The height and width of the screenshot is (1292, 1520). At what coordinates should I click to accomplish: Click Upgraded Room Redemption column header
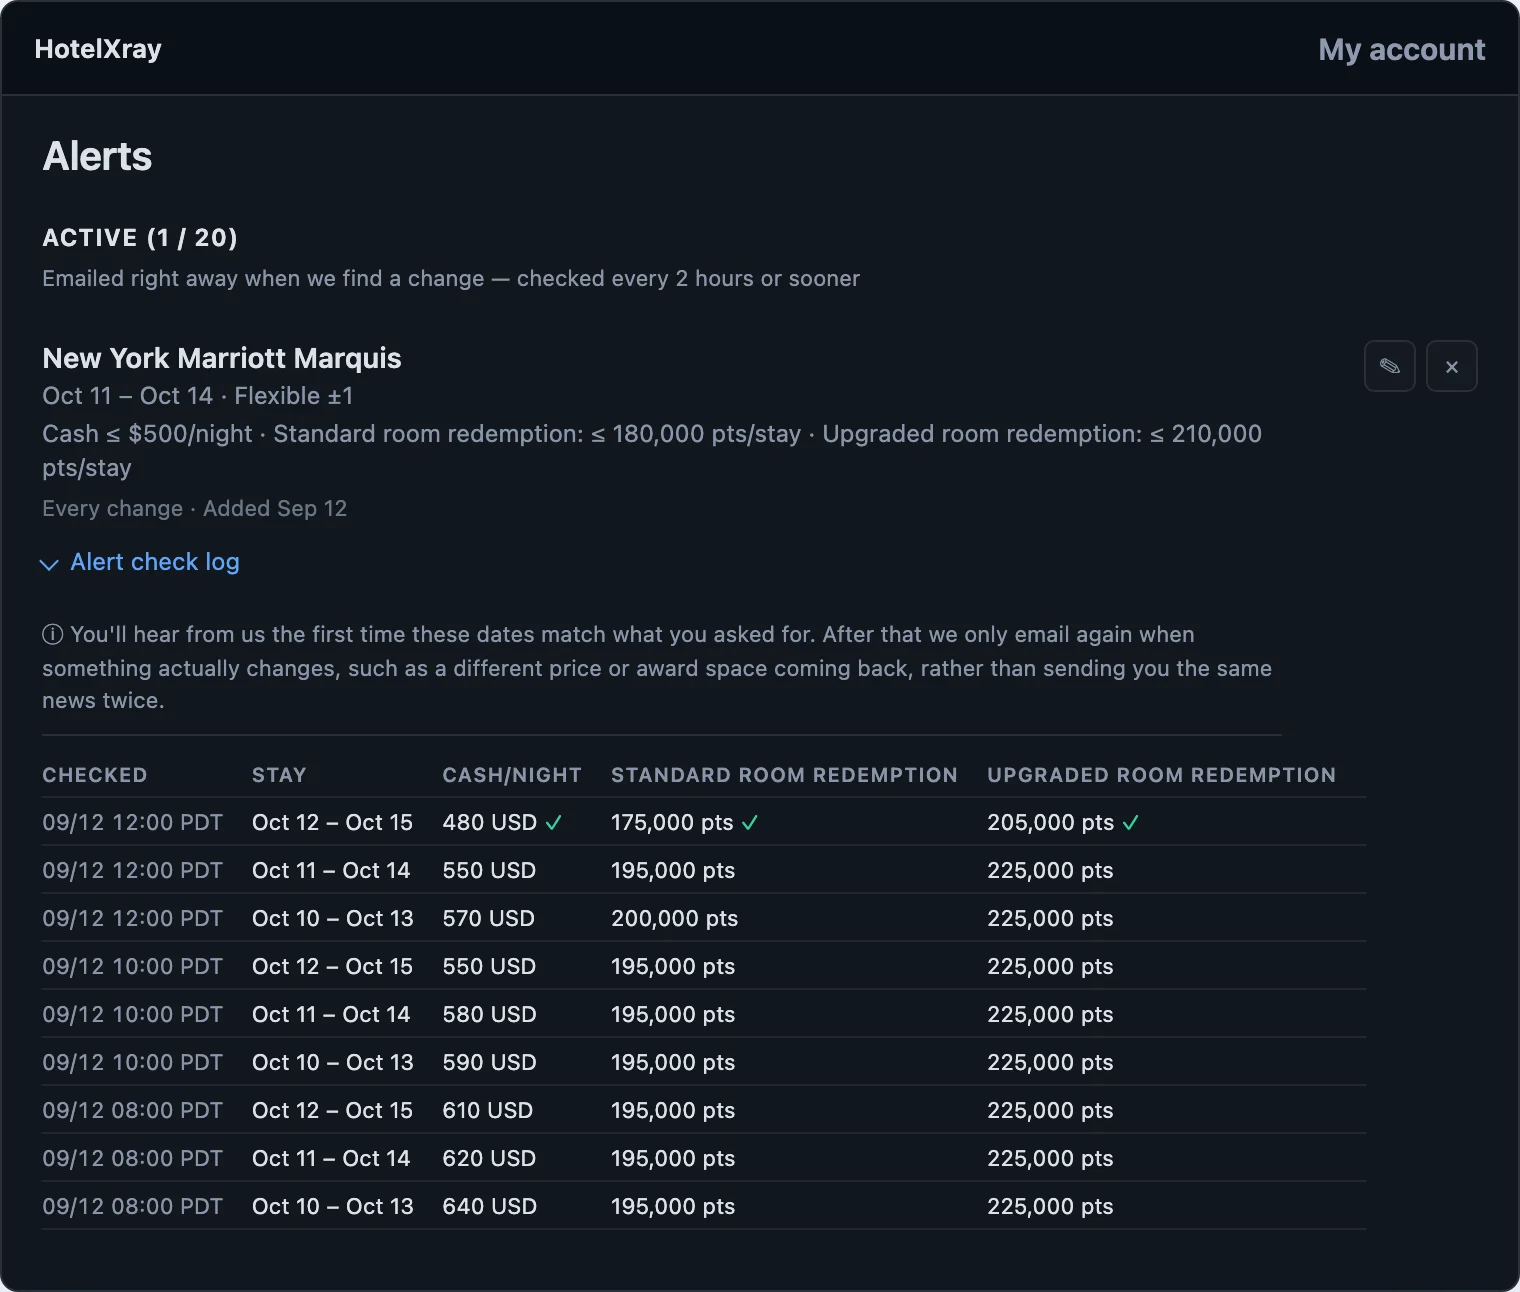click(x=1161, y=775)
